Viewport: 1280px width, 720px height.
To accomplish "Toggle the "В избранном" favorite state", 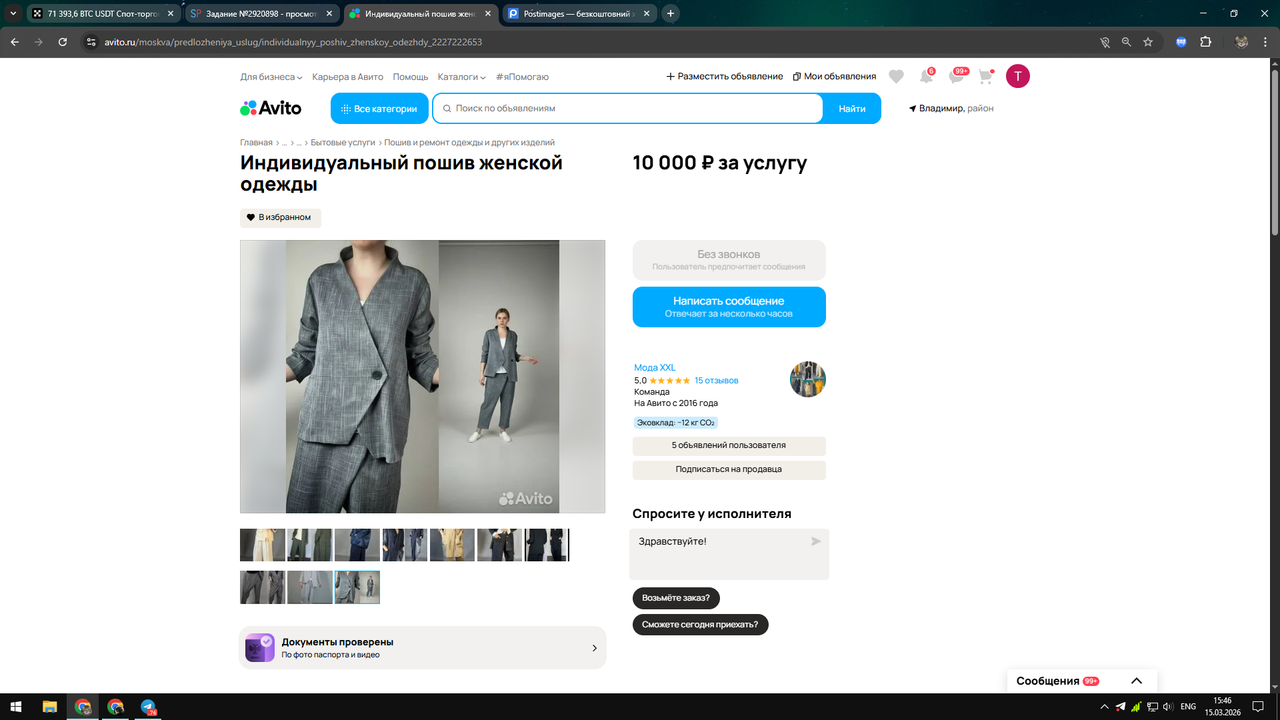I will click(x=280, y=217).
